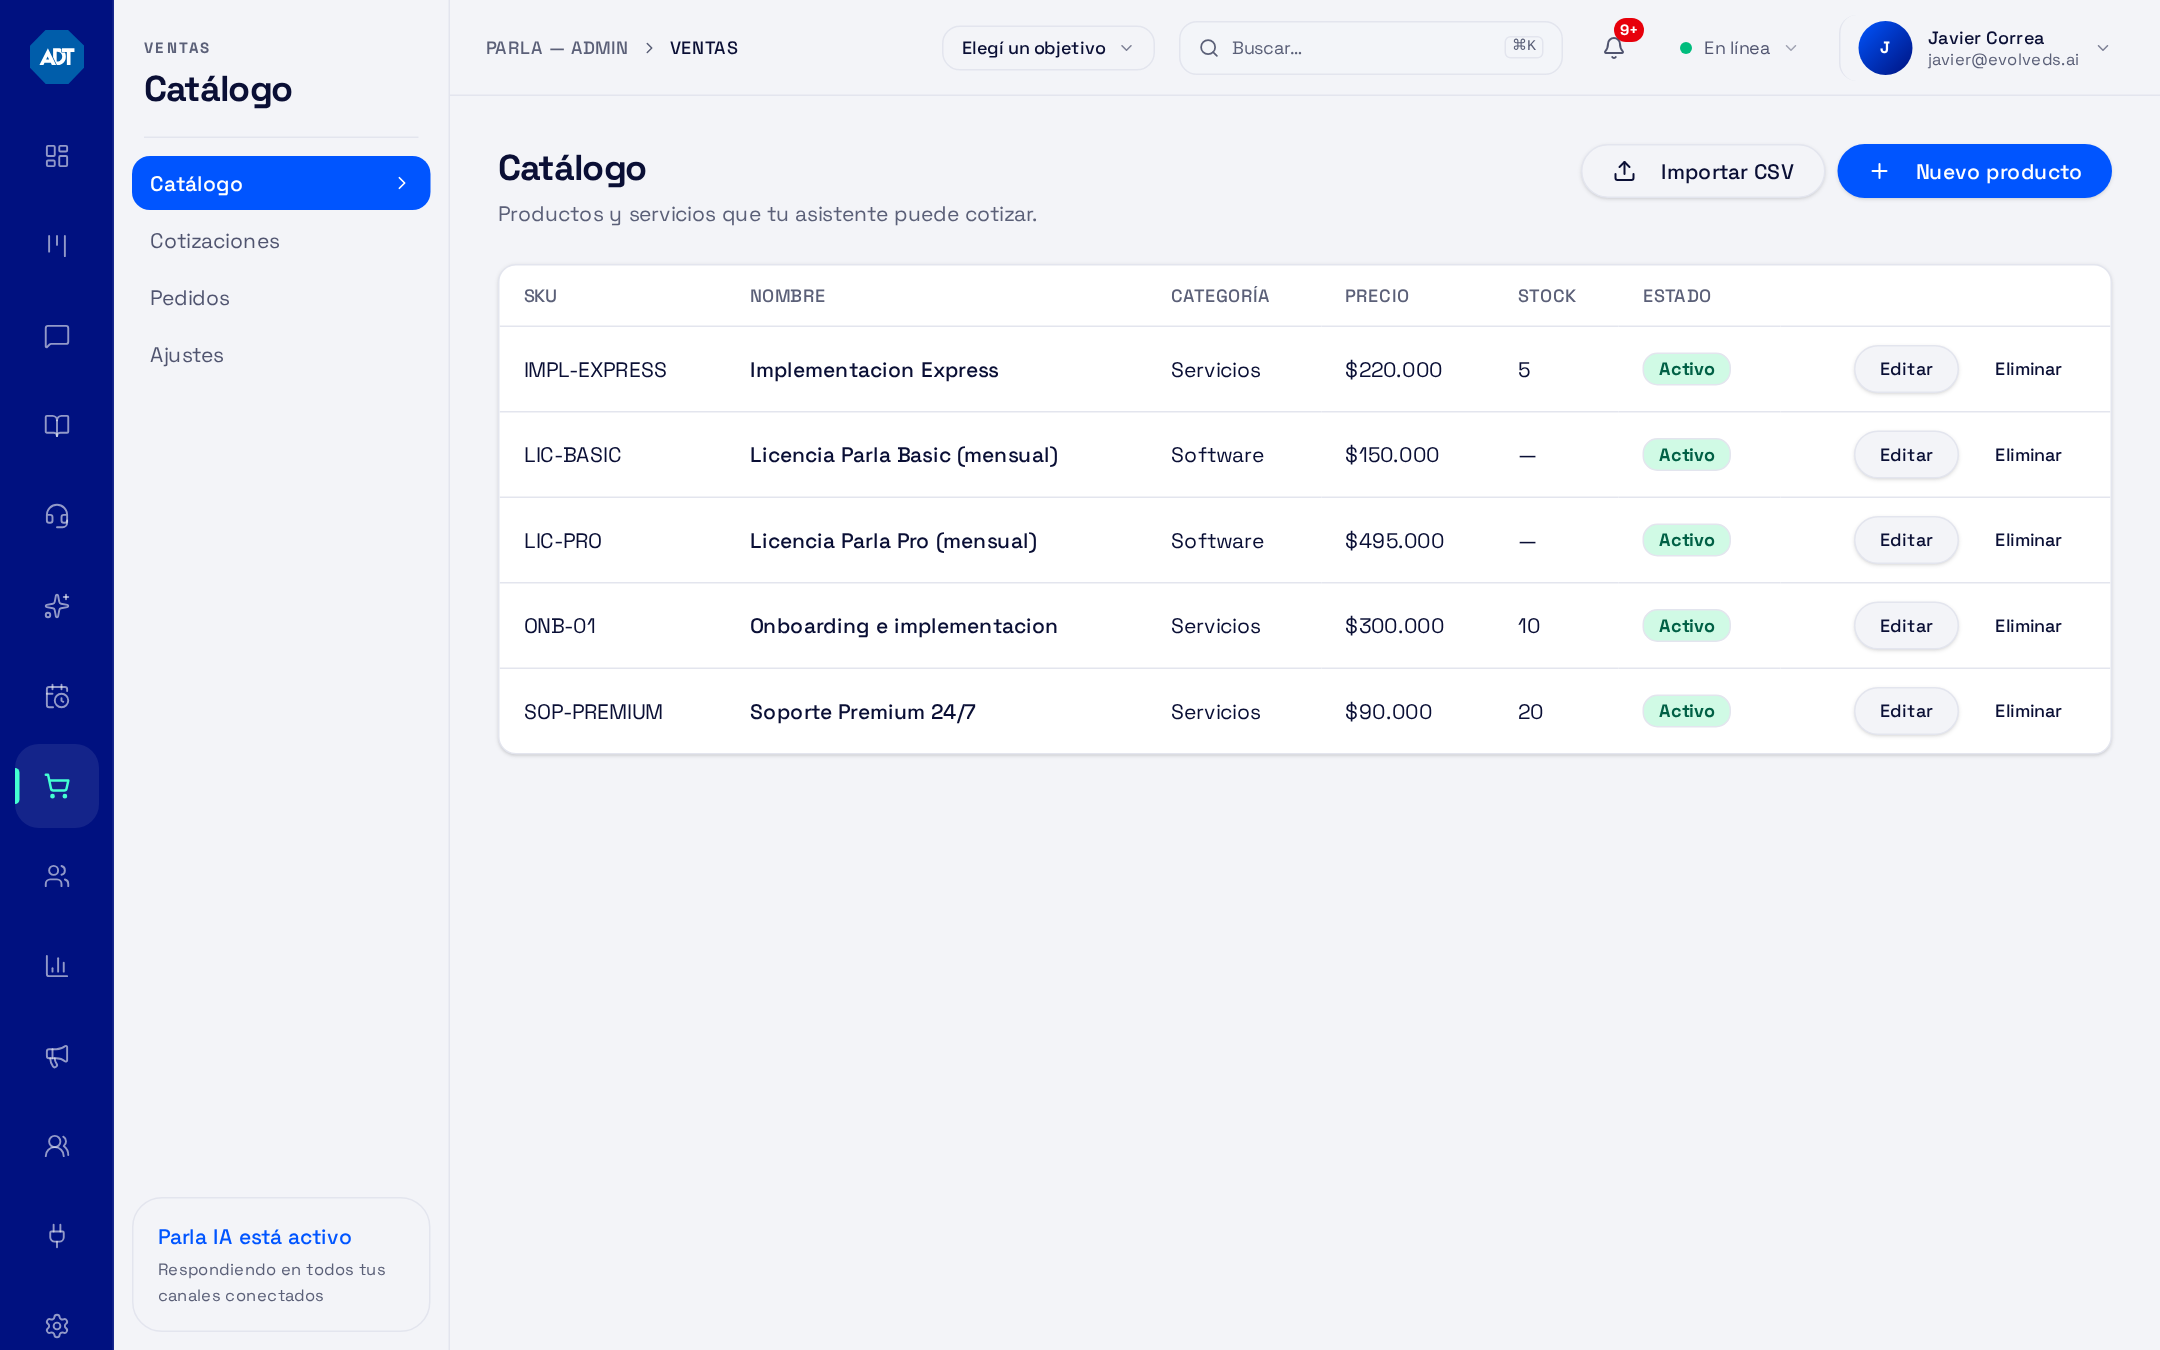Viewport: 2160px width, 1350px height.
Task: Click the SOP-PREMIUM SKU cell
Action: click(x=593, y=712)
